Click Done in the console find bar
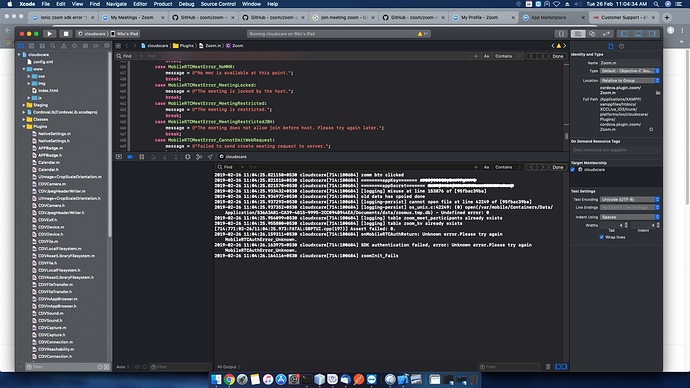 click(558, 167)
